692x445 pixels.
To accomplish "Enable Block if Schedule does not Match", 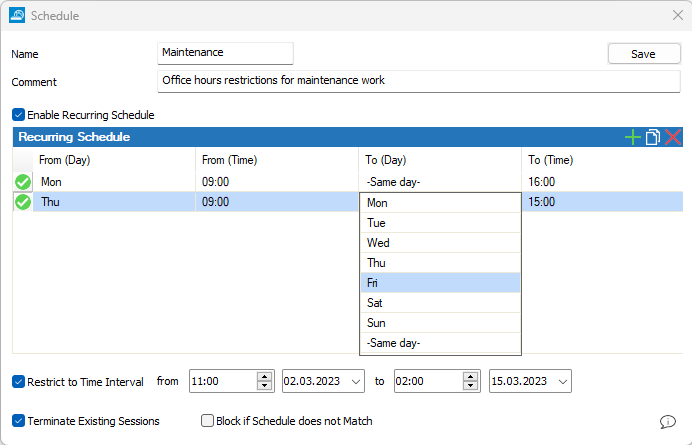I will (207, 421).
